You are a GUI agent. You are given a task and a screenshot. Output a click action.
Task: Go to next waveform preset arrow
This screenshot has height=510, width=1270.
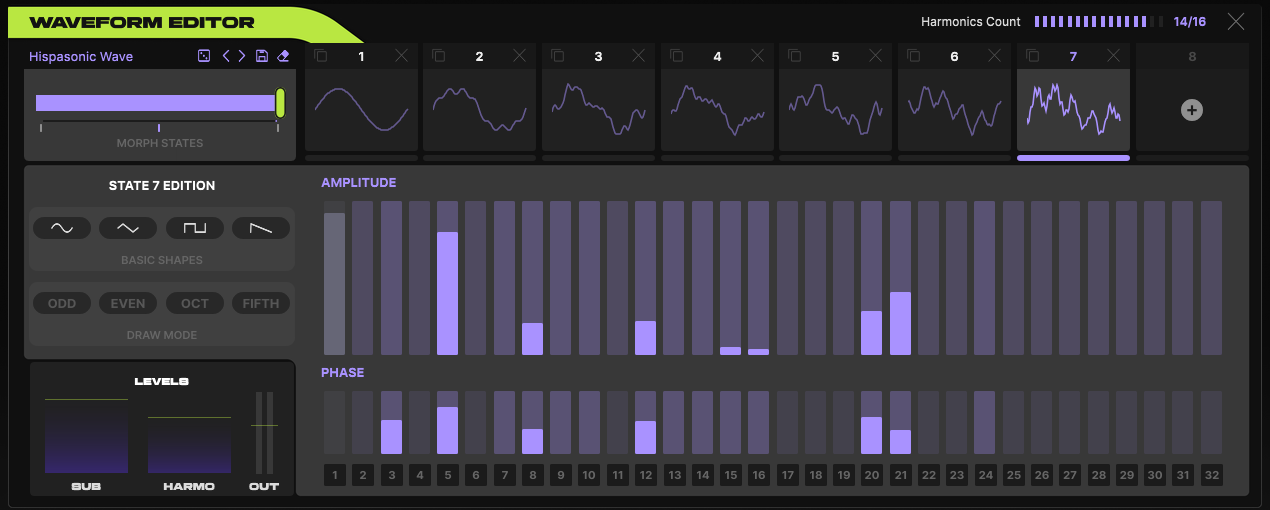241,57
